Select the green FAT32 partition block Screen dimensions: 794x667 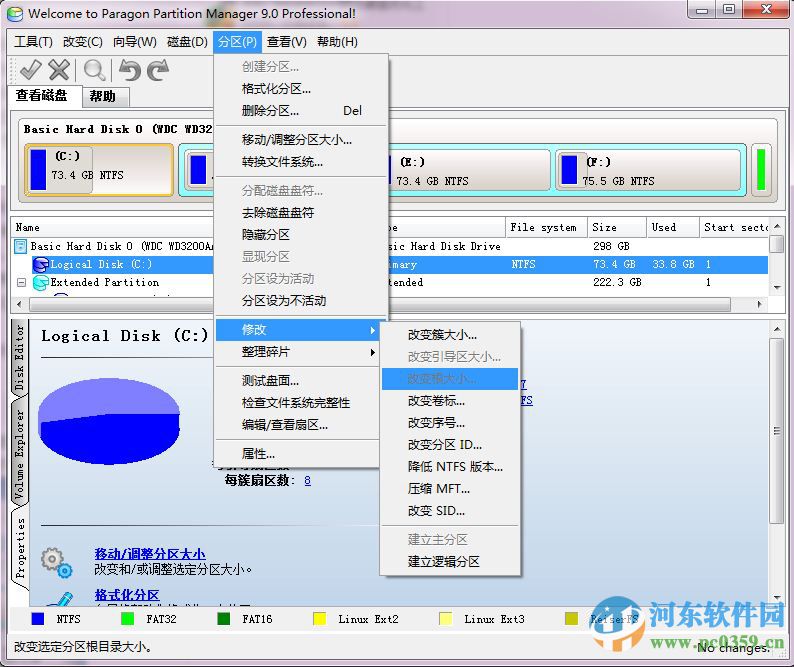761,170
